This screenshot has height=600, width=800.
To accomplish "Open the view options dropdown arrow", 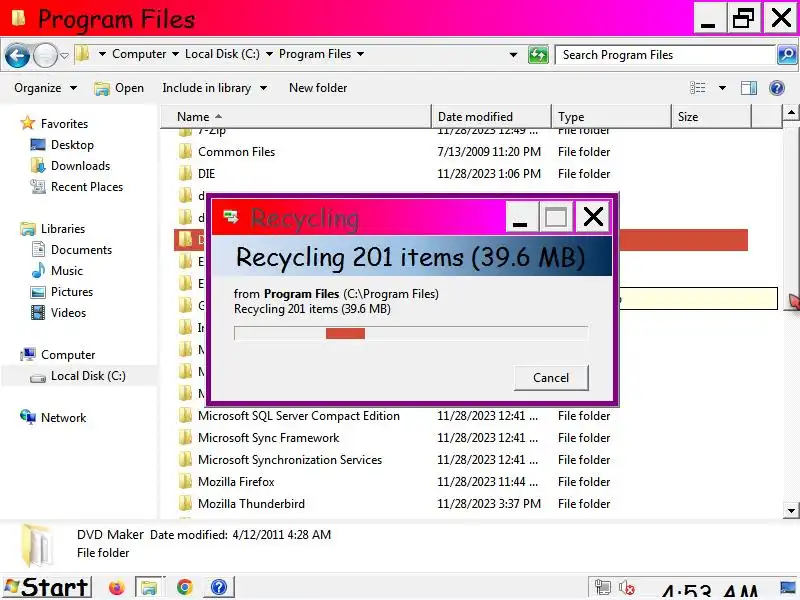I will pos(722,88).
